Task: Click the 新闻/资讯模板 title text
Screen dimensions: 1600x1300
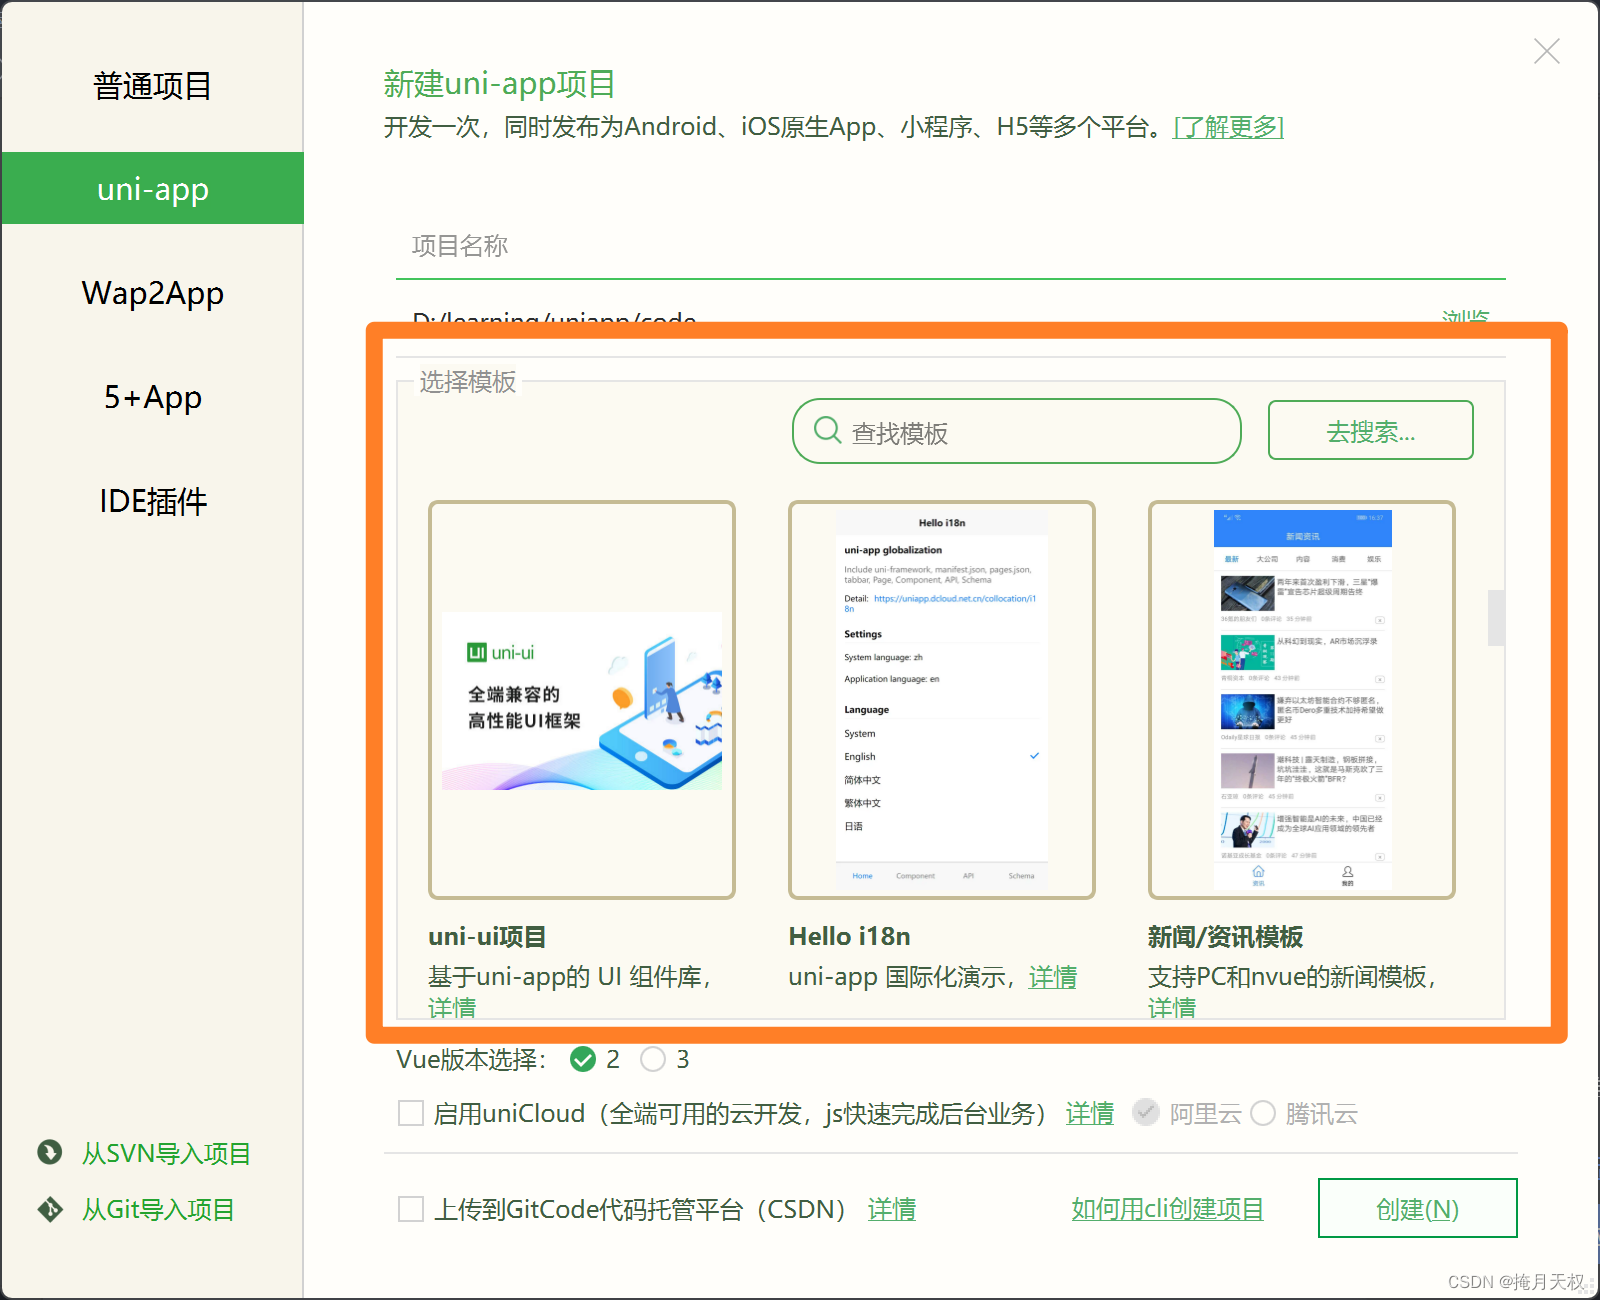Action: click(1225, 937)
